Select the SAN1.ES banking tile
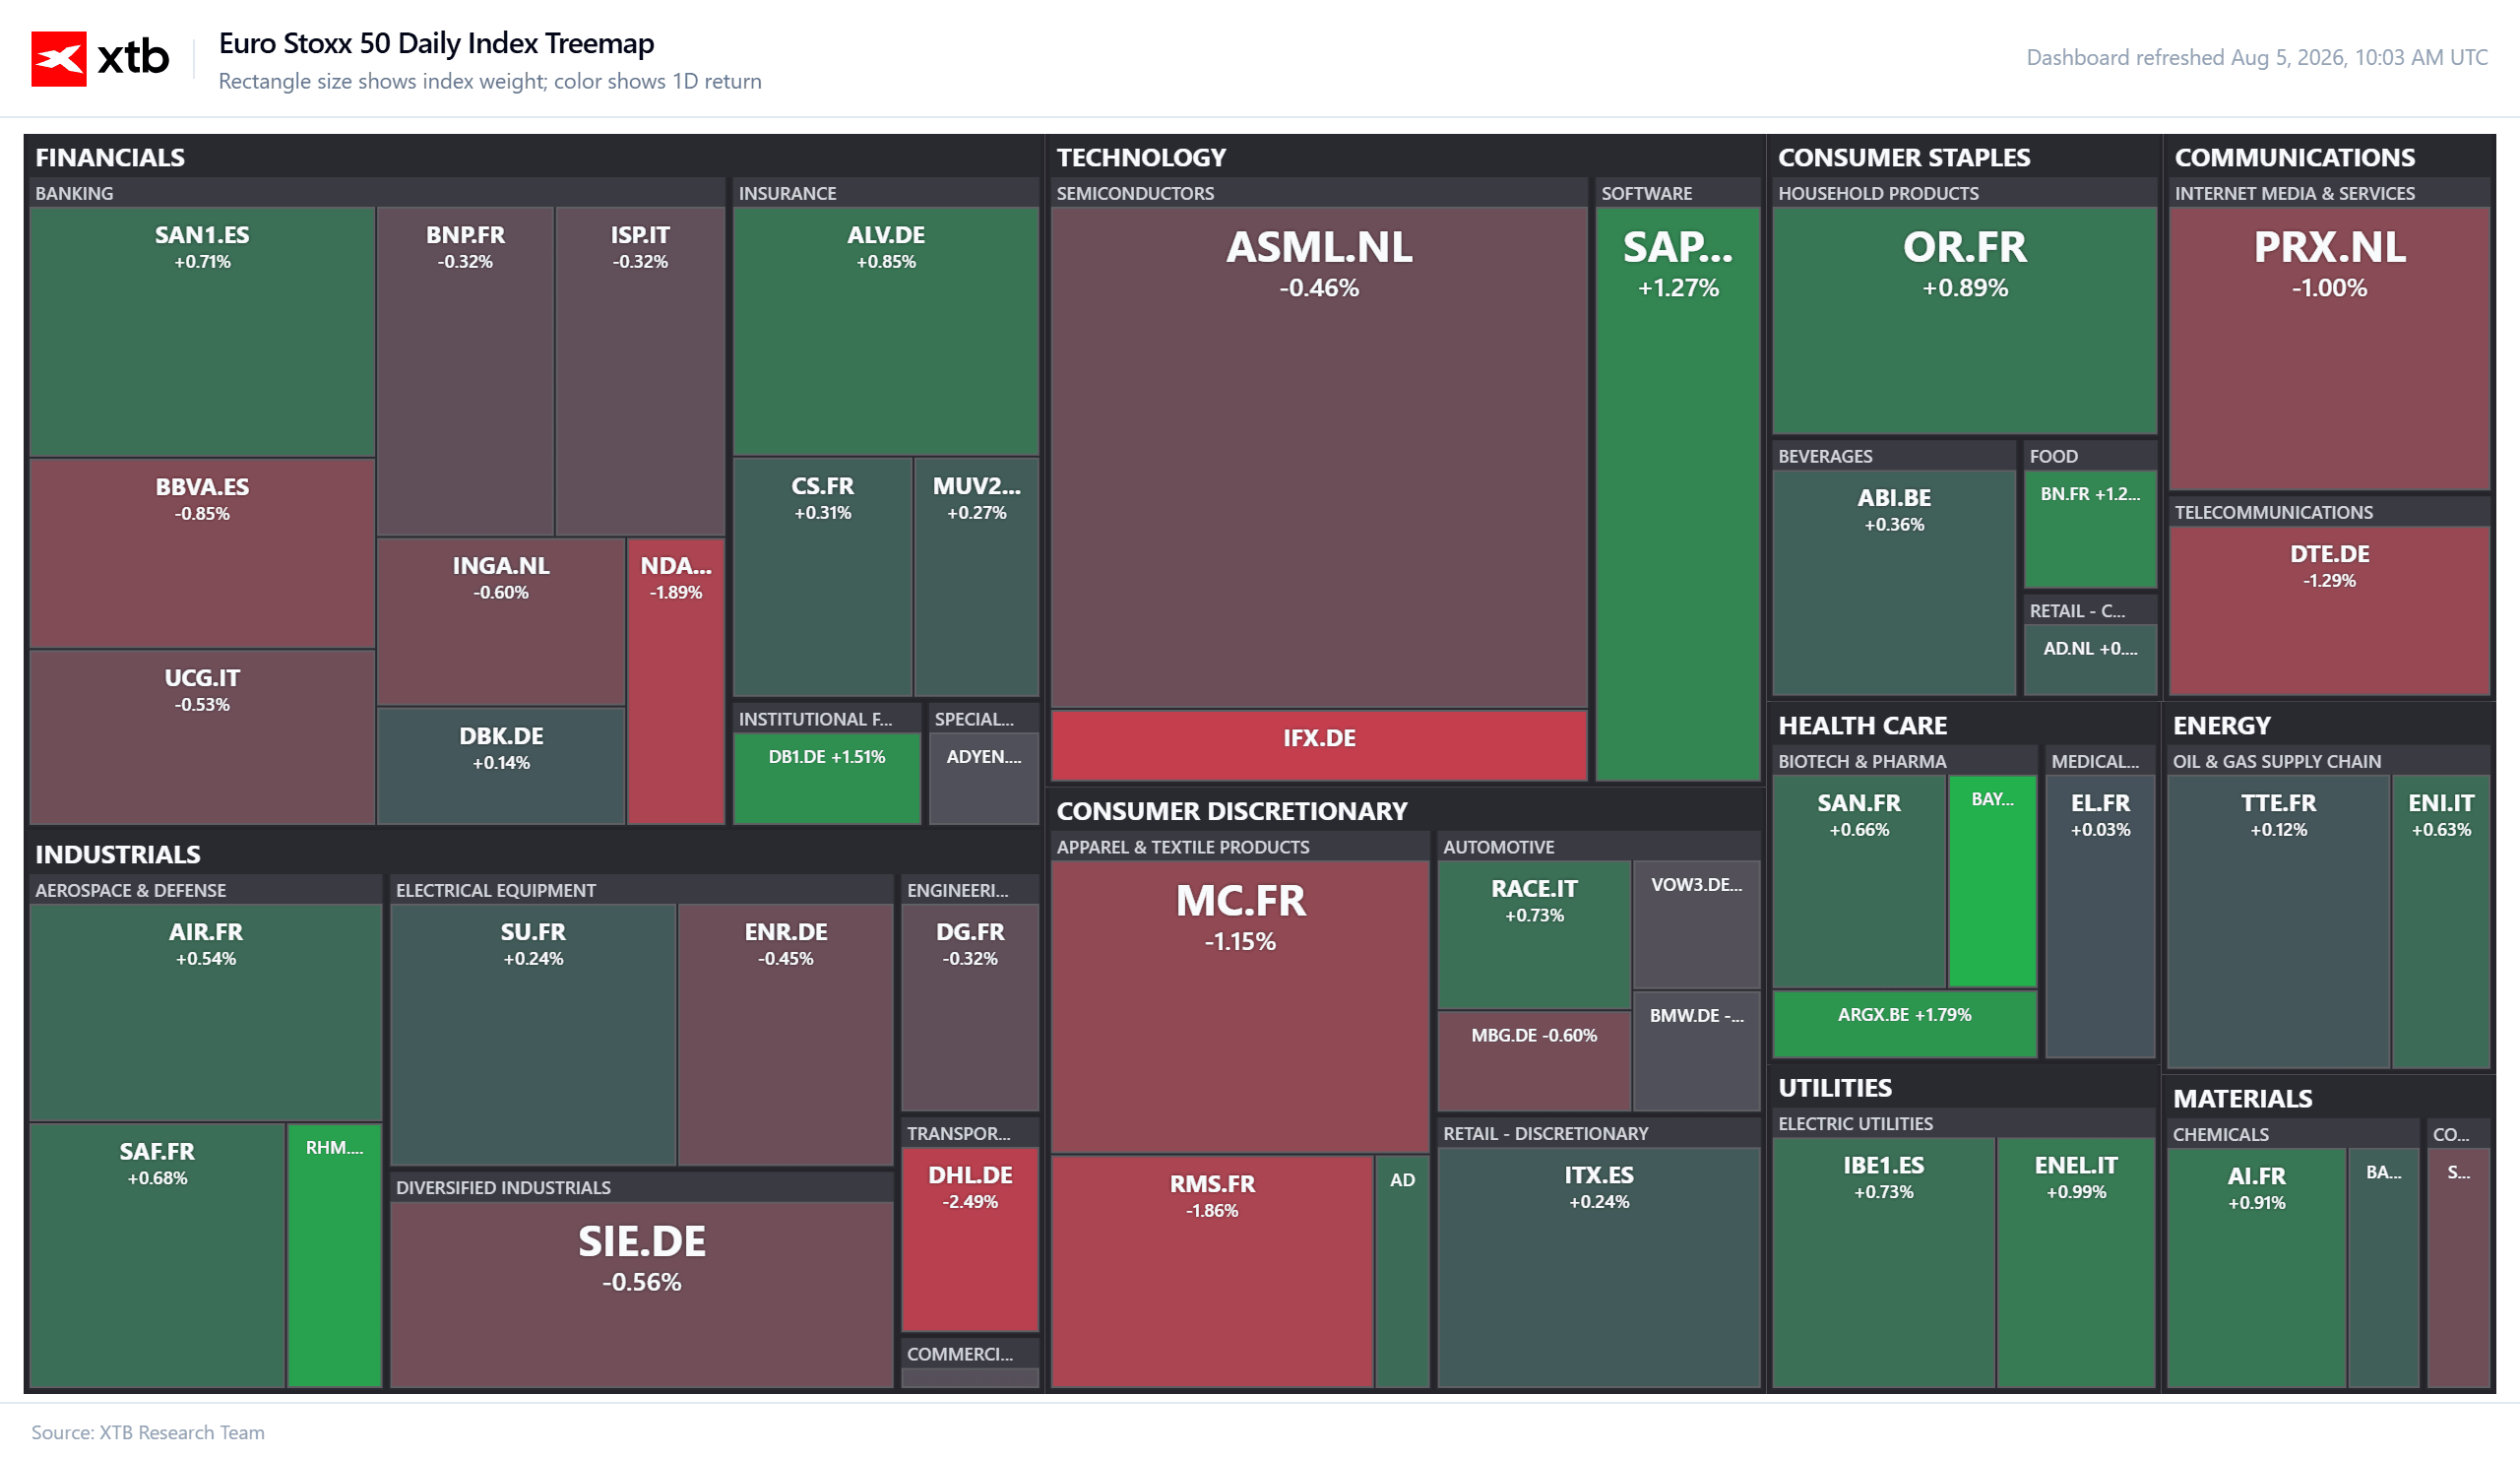Viewport: 2520px width, 1457px height. coord(202,331)
